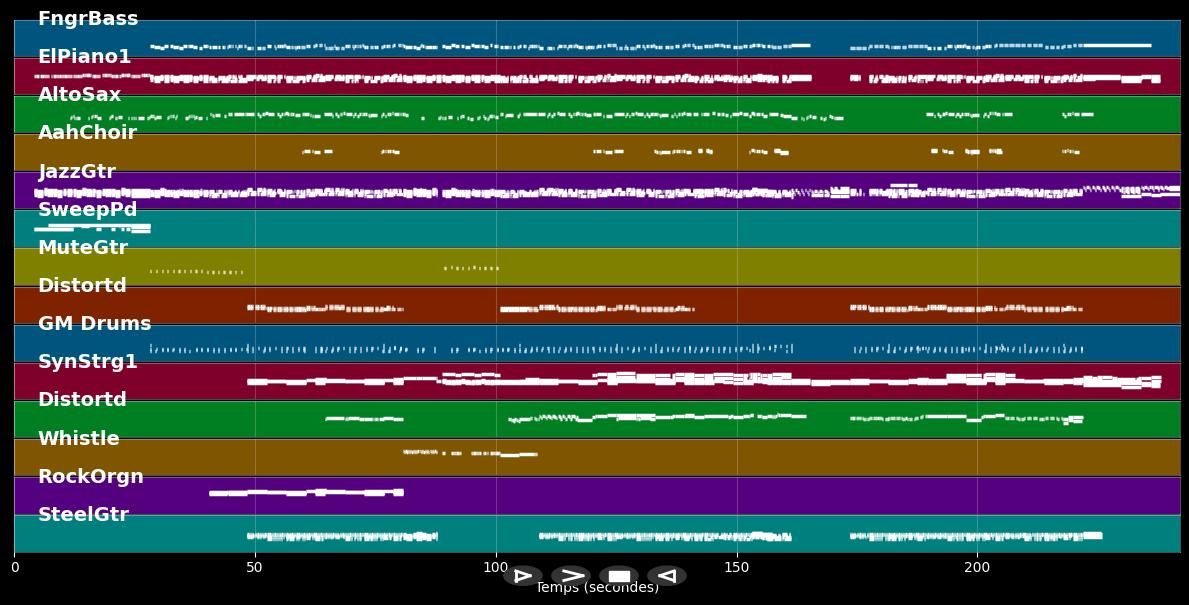
Task: Select the AltoSax track label
Action: [79, 95]
